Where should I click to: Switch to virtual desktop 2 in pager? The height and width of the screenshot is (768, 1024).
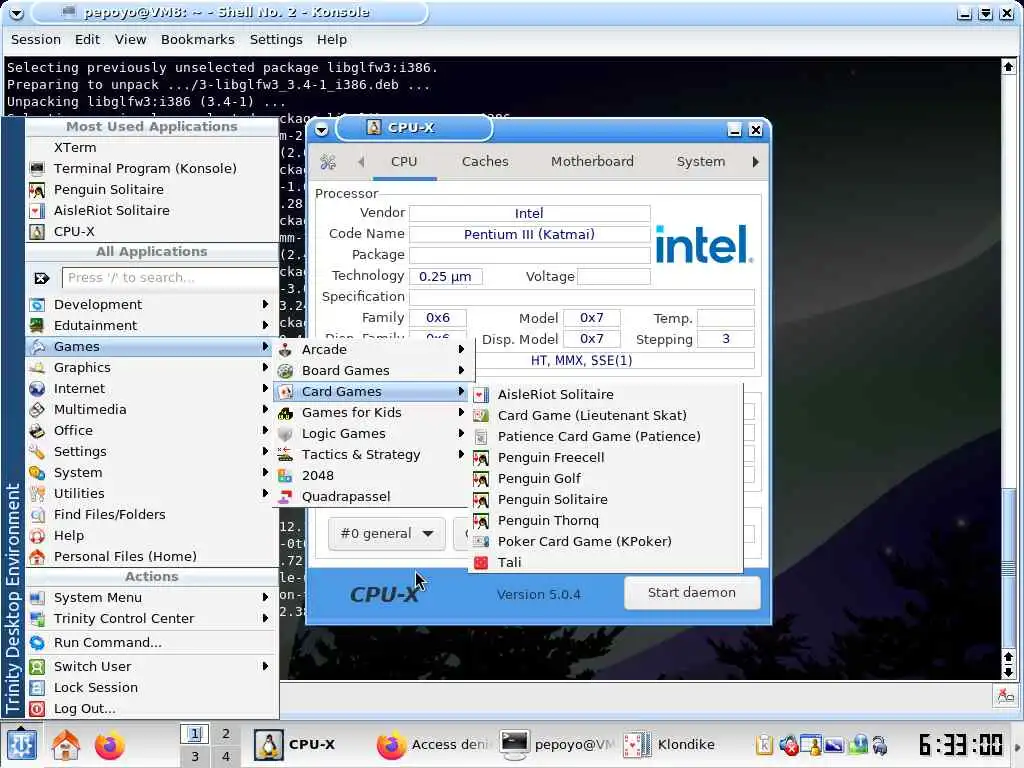[x=225, y=734]
